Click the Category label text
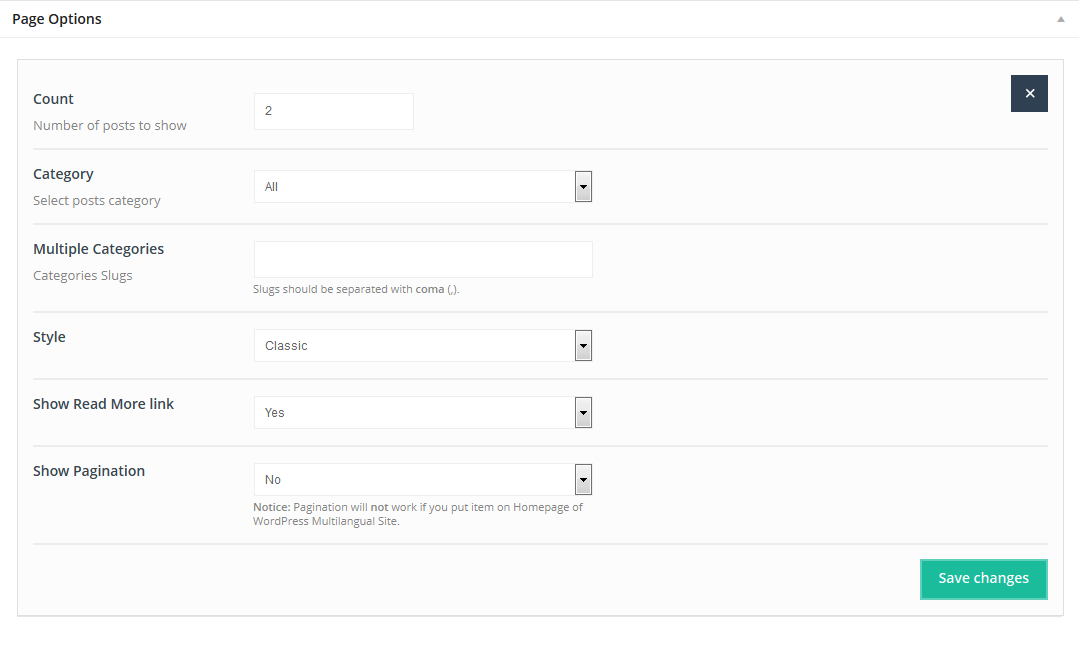1079x649 pixels. 63,174
